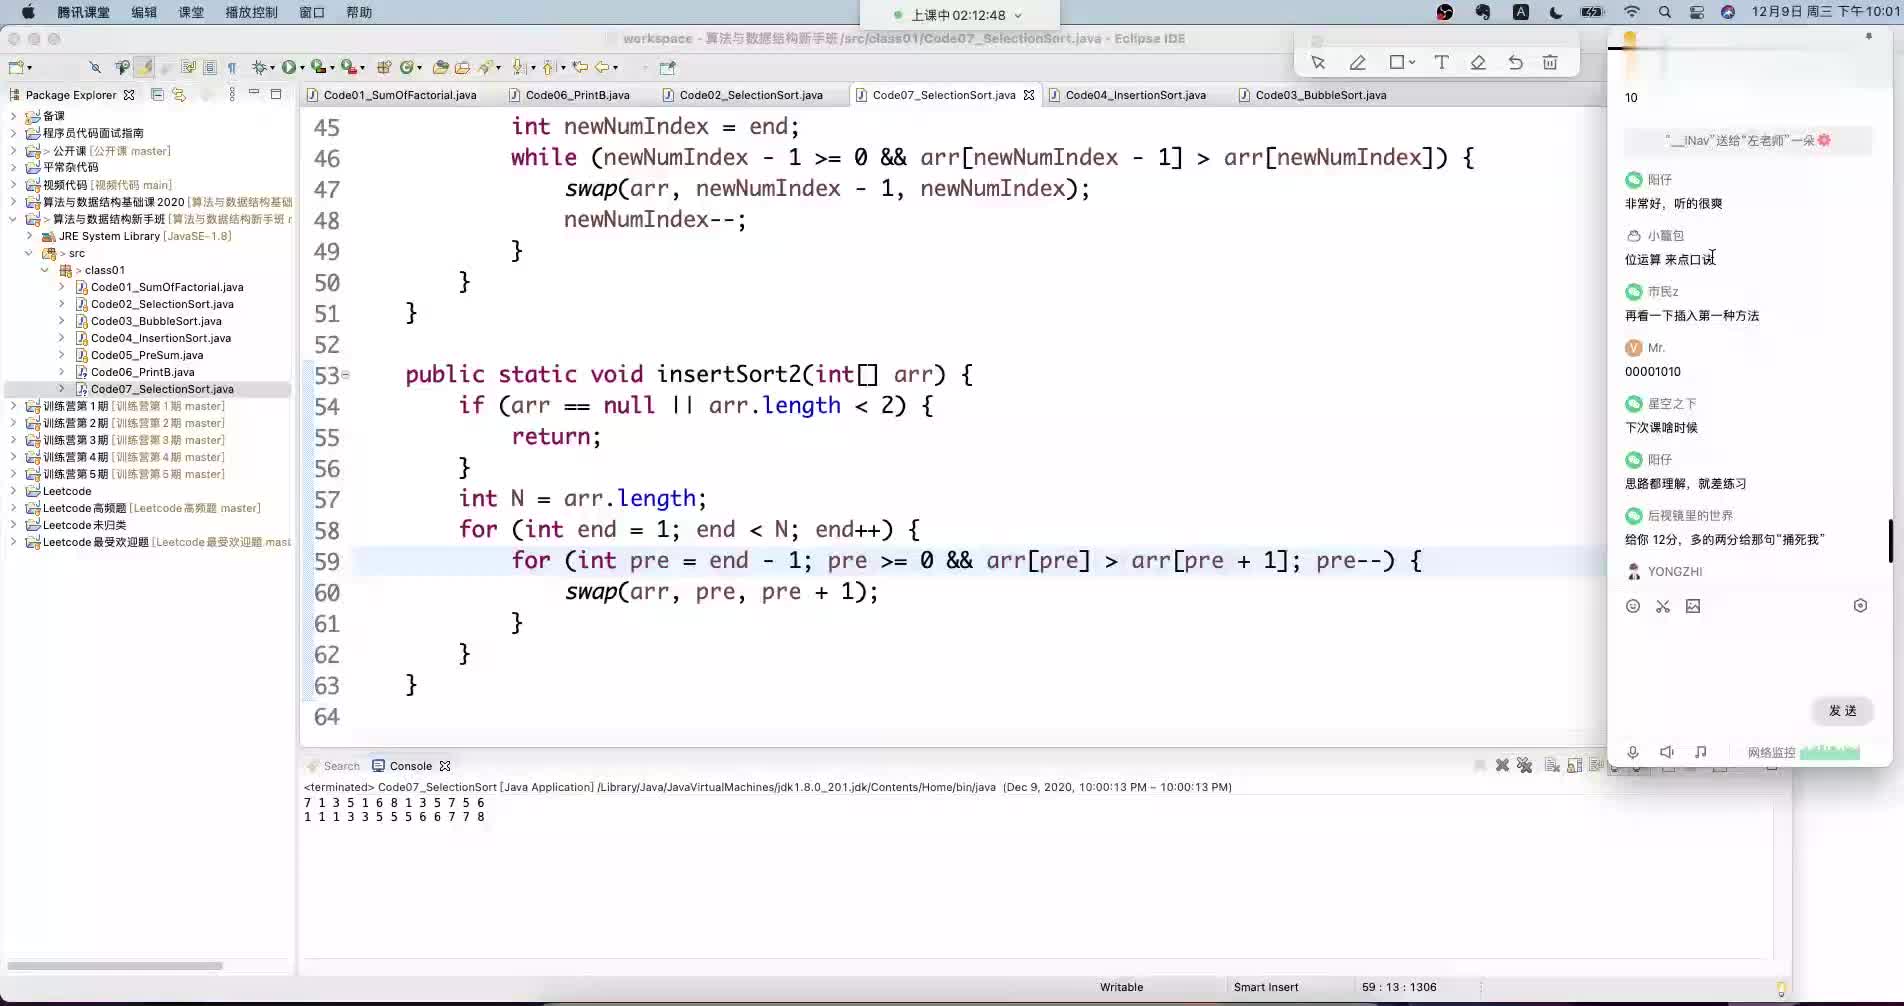Remove all terminated launches in Console

(x=1525, y=765)
